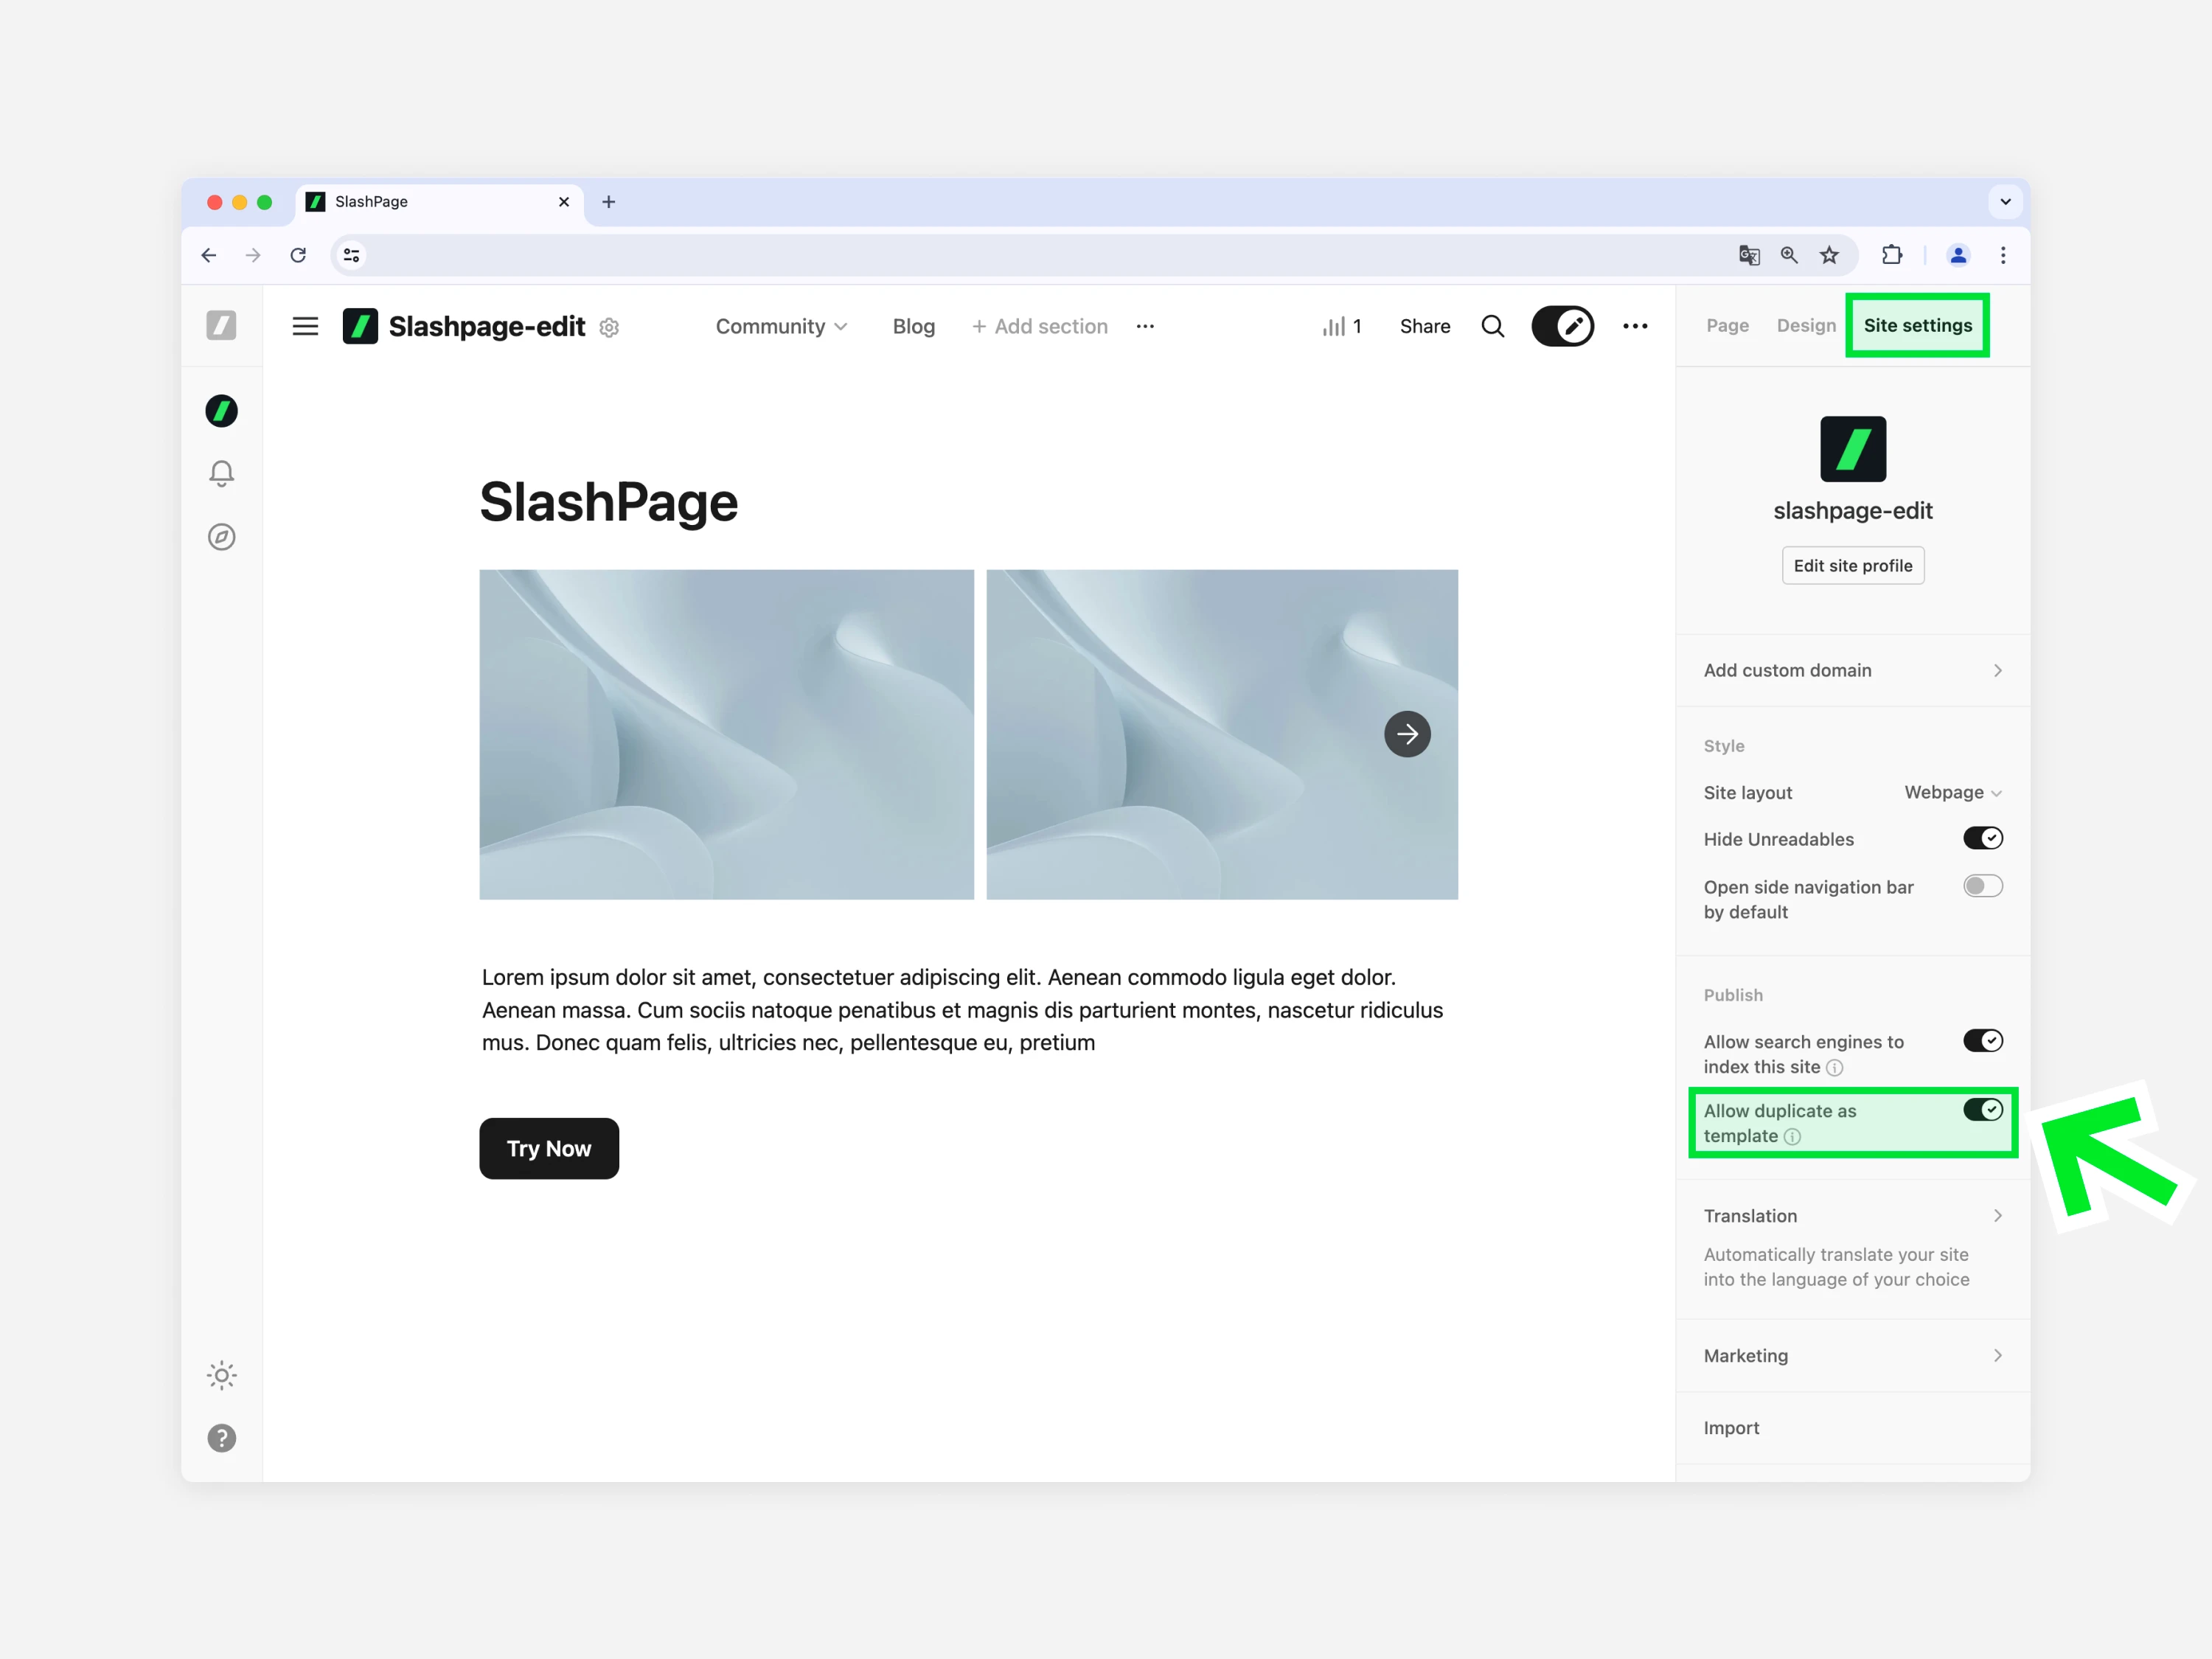Expand the Community dropdown
The width and height of the screenshot is (2212, 1659).
click(x=781, y=326)
